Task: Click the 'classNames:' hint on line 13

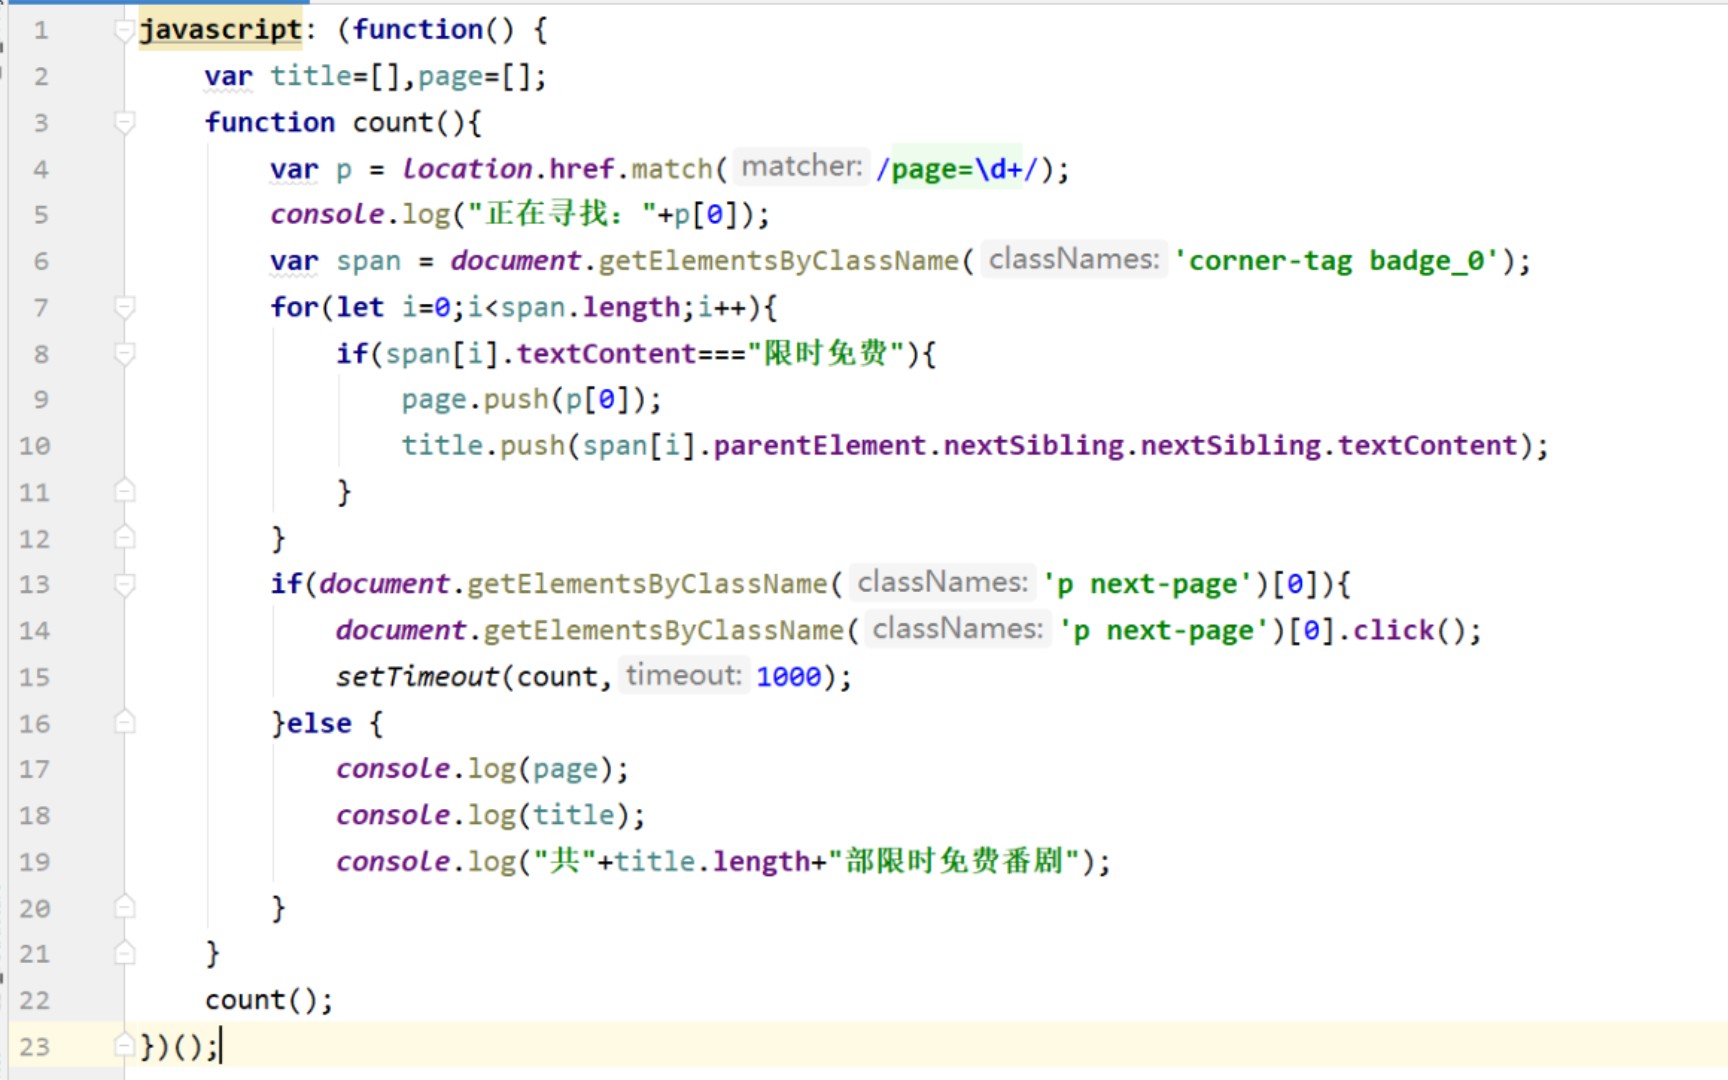Action: [x=943, y=583]
